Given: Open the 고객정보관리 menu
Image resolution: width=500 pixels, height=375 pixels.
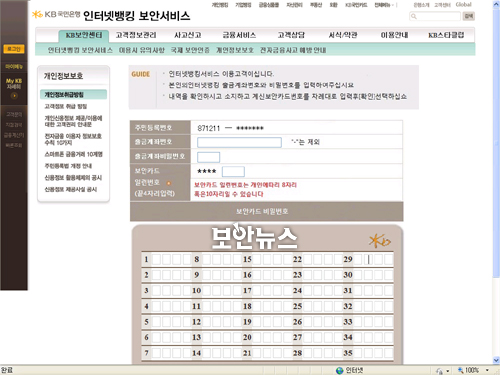Looking at the screenshot, I should pos(136,35).
